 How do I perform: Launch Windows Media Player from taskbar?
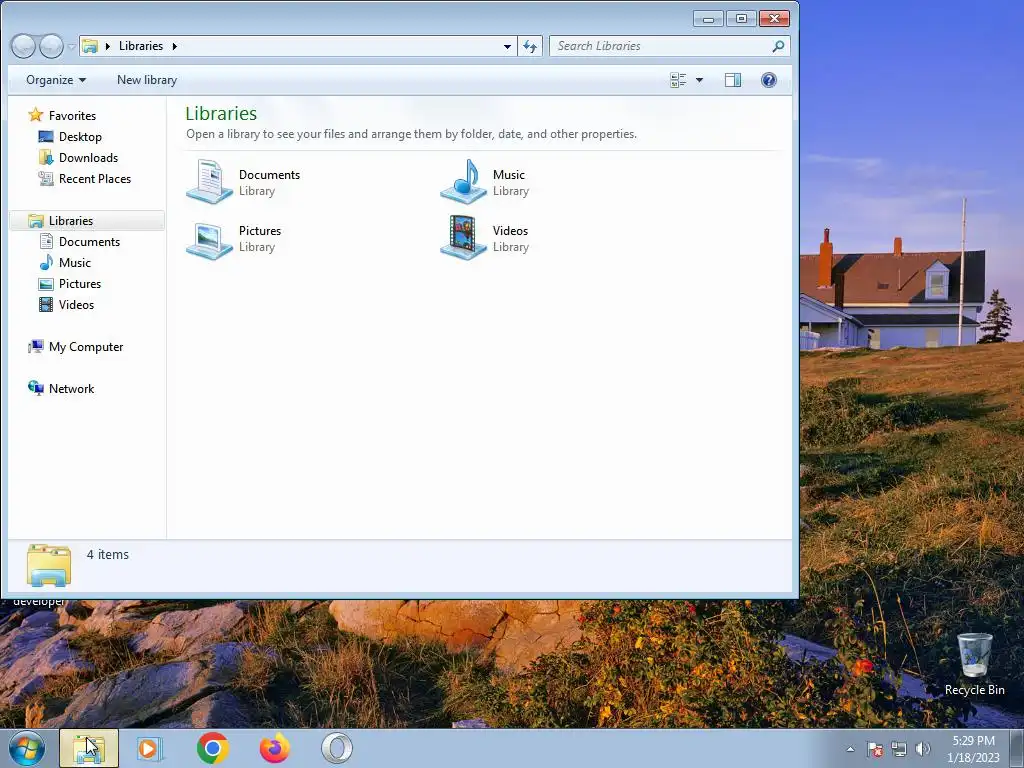[150, 748]
